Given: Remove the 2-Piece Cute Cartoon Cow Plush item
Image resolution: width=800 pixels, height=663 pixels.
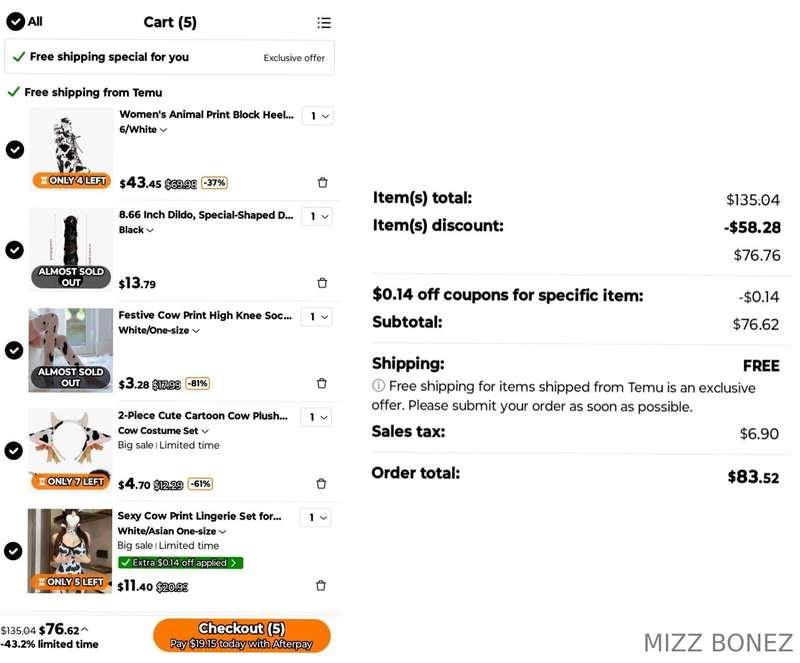Looking at the screenshot, I should [321, 483].
